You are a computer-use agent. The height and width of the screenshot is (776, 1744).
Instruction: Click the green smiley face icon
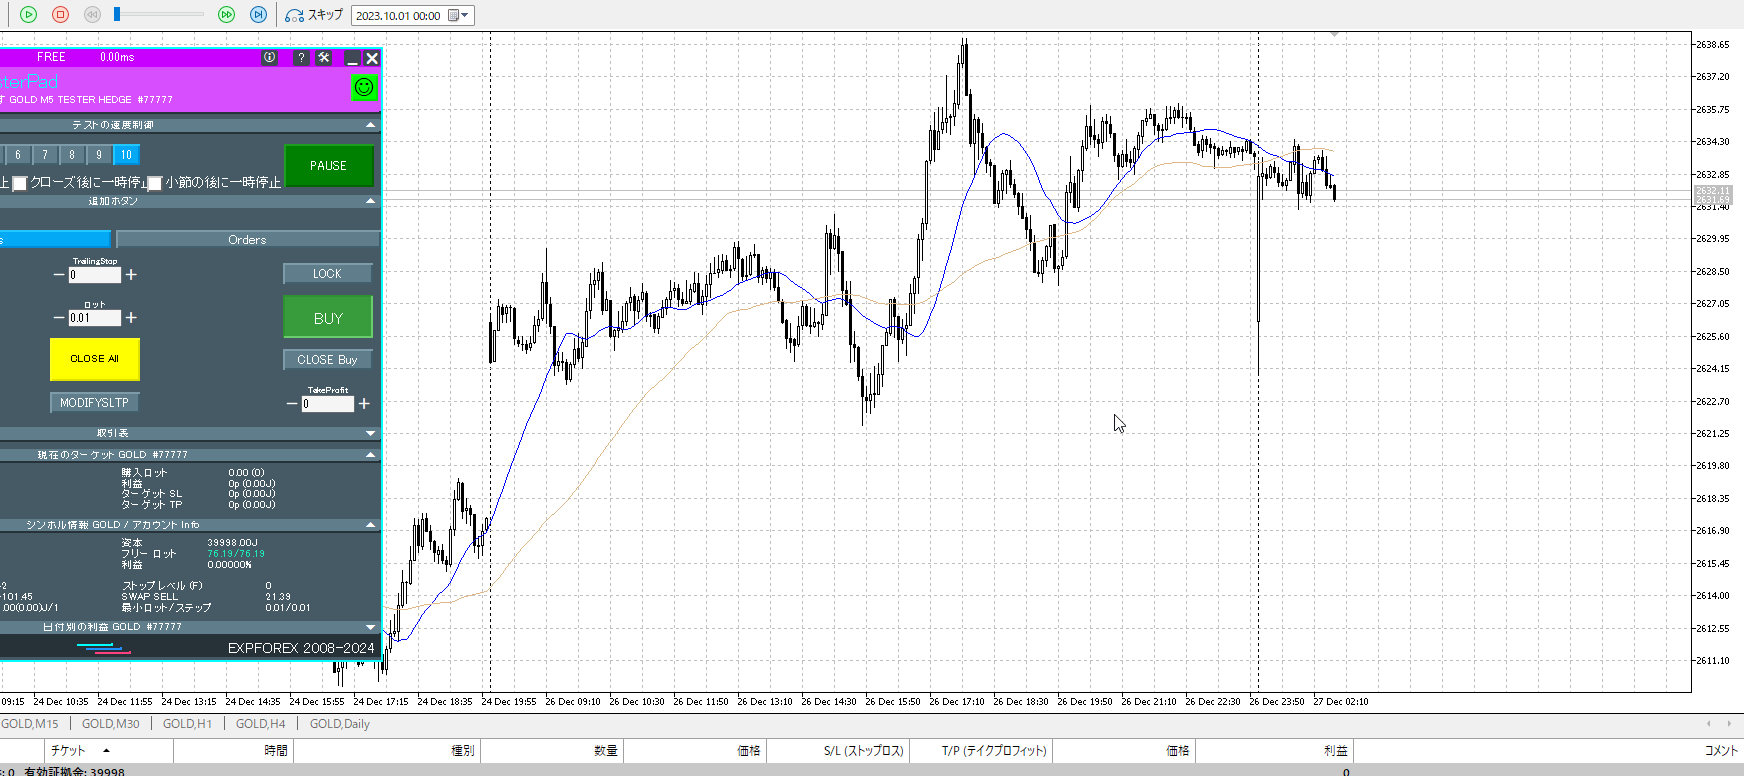tap(364, 87)
